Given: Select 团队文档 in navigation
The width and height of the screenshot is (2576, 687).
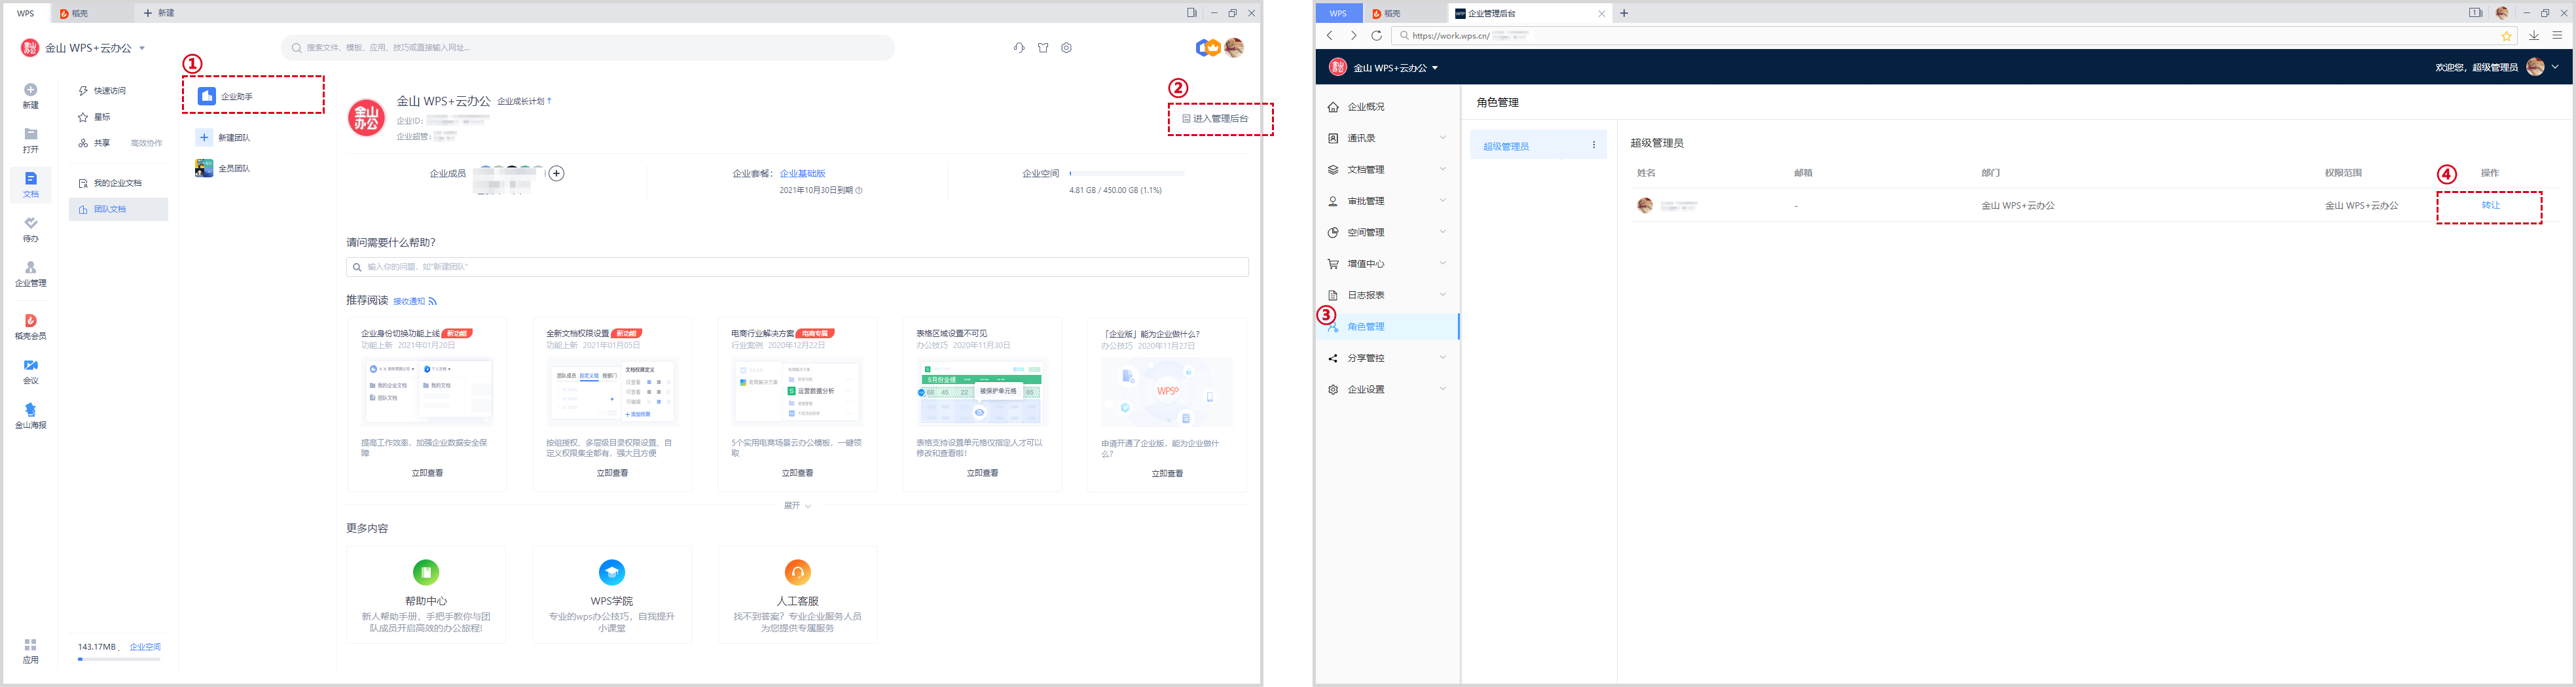Looking at the screenshot, I should coord(119,209).
